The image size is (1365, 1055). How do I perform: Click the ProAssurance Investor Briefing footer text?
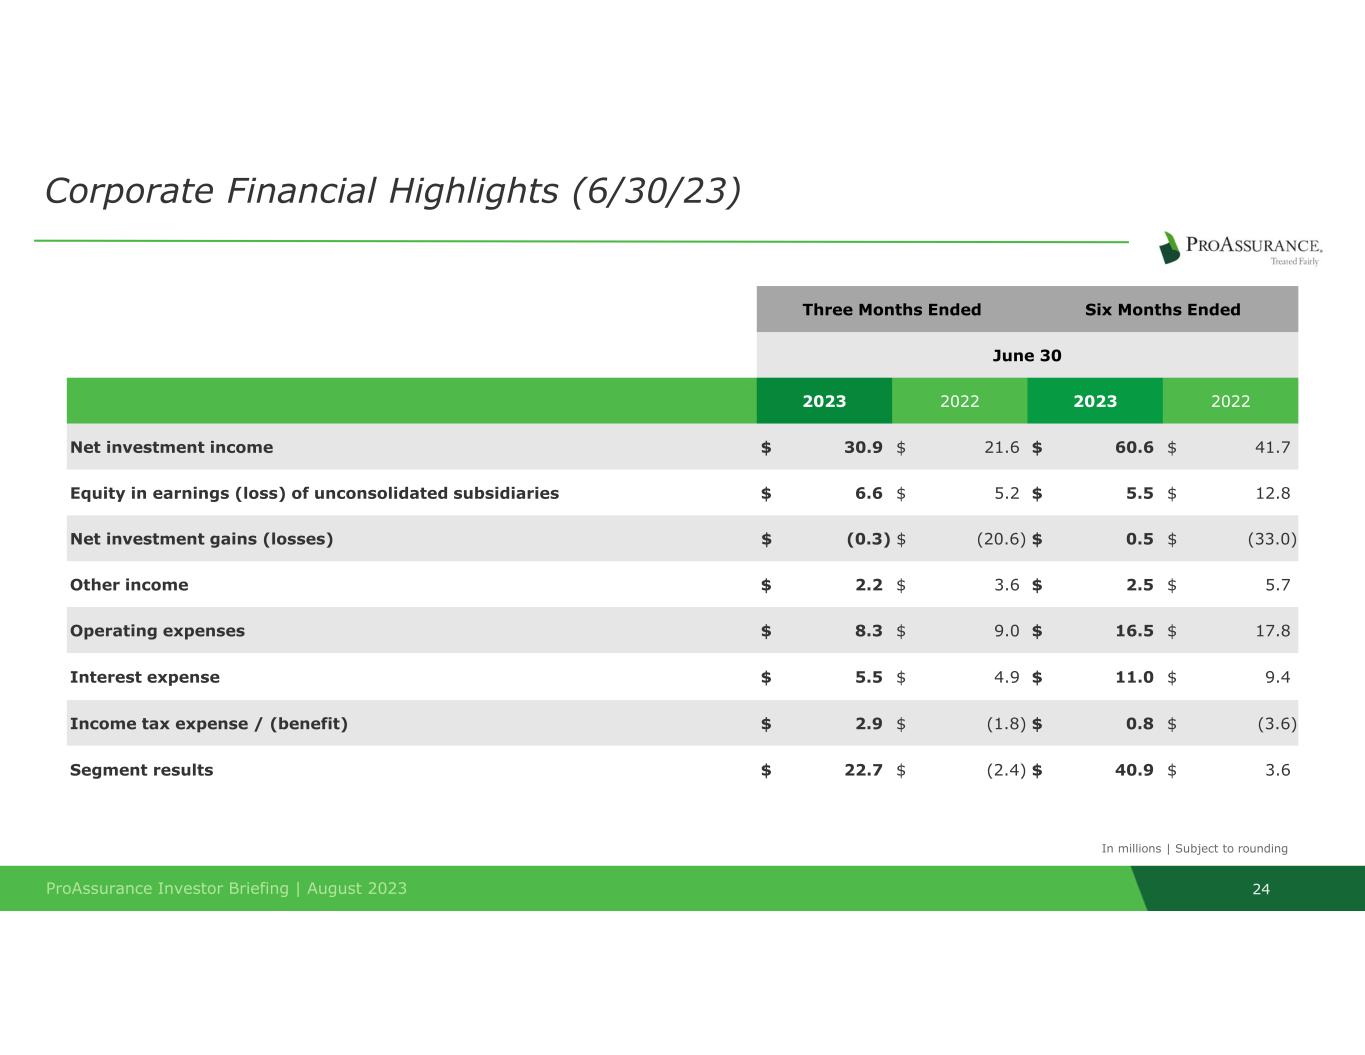[226, 888]
